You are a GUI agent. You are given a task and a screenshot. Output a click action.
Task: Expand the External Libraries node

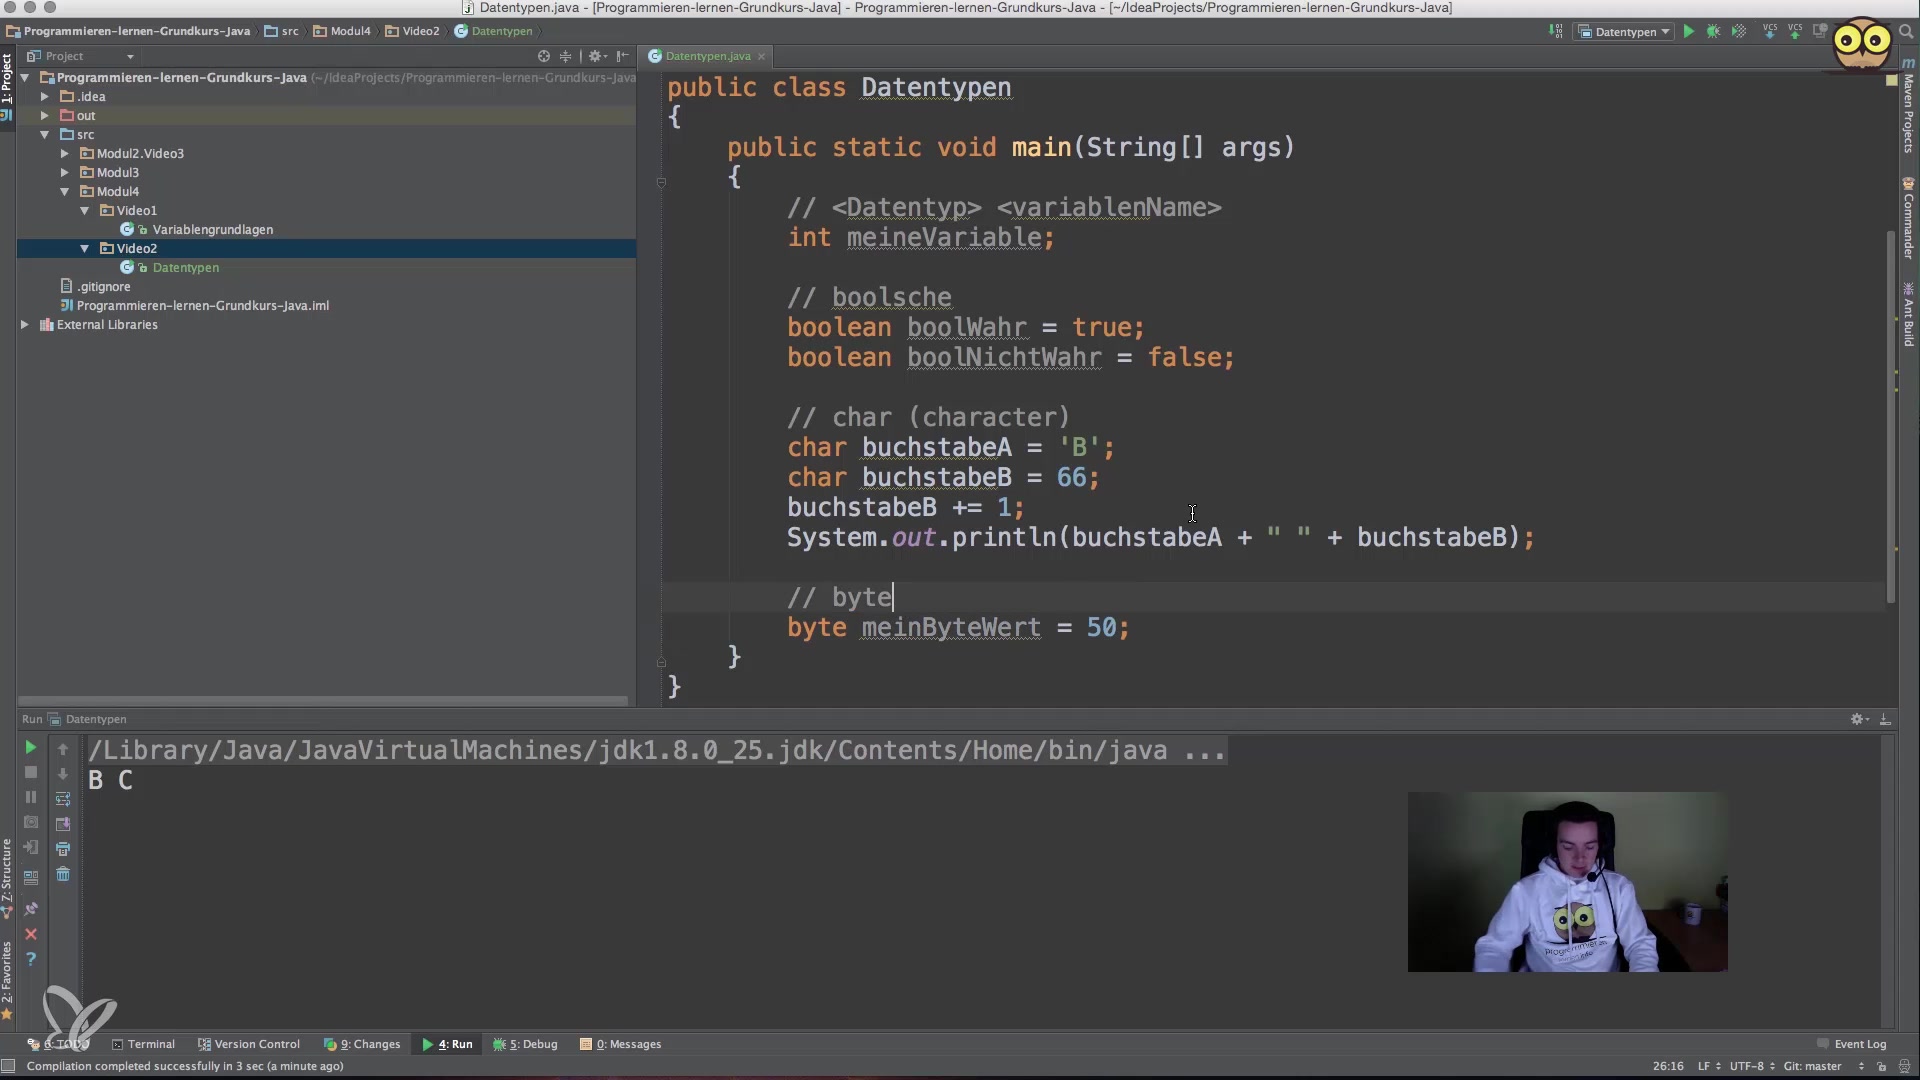[25, 325]
